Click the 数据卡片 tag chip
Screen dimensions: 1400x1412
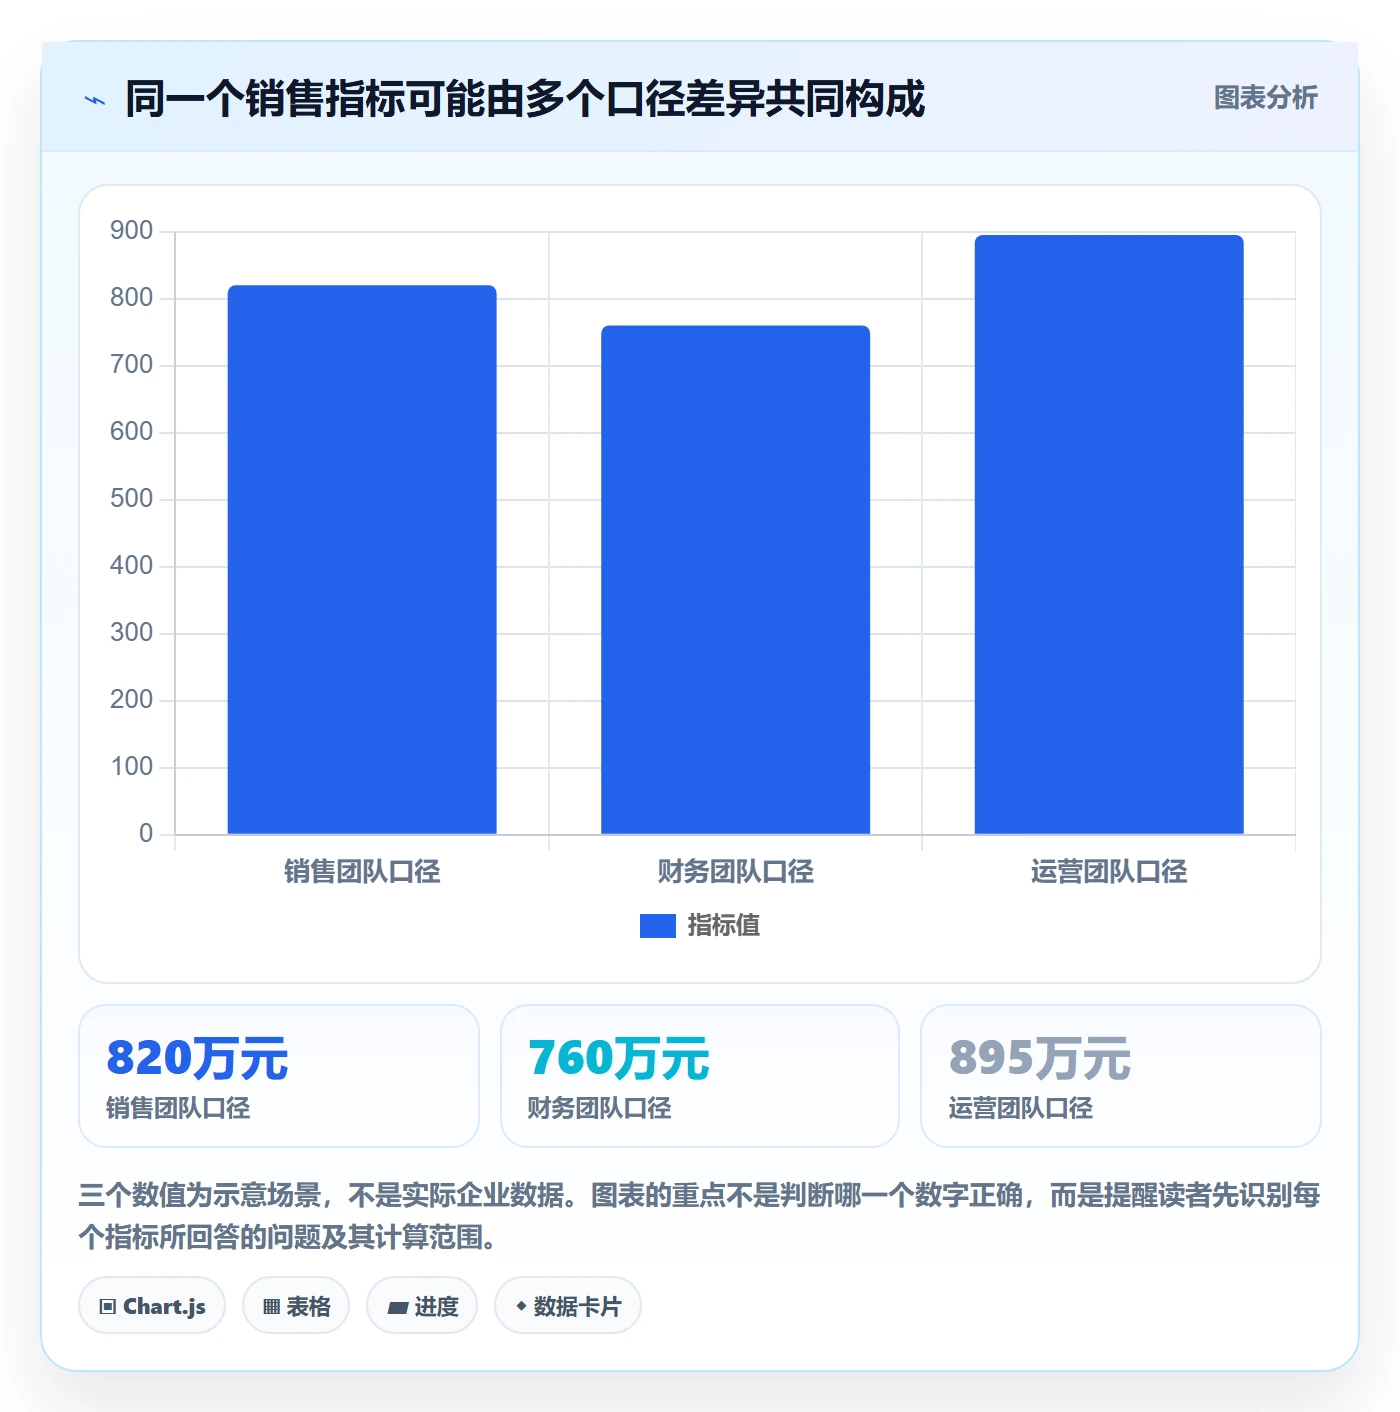568,1305
